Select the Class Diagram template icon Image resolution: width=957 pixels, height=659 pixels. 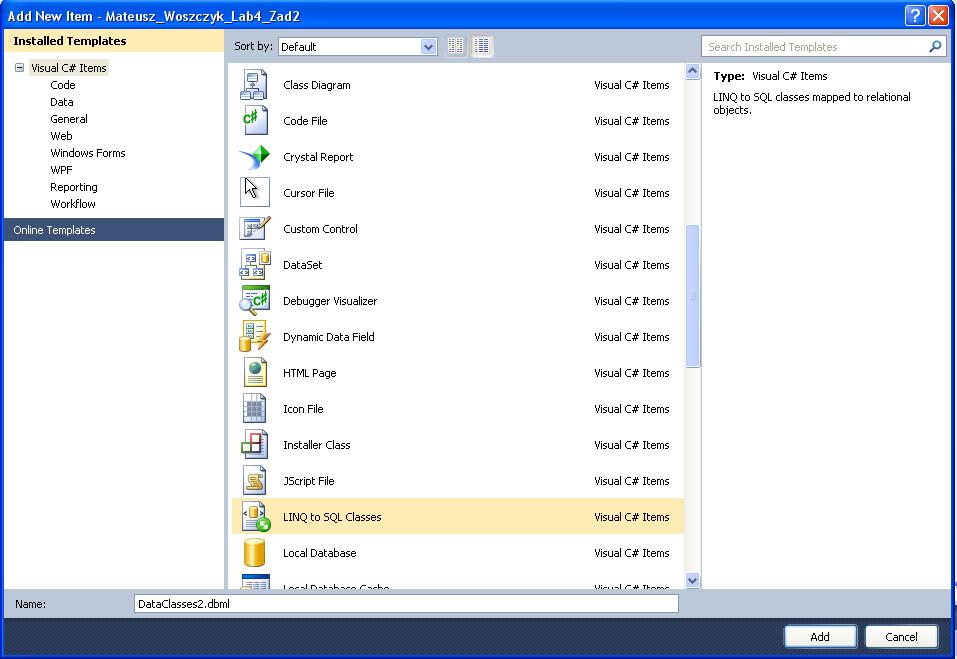point(254,85)
